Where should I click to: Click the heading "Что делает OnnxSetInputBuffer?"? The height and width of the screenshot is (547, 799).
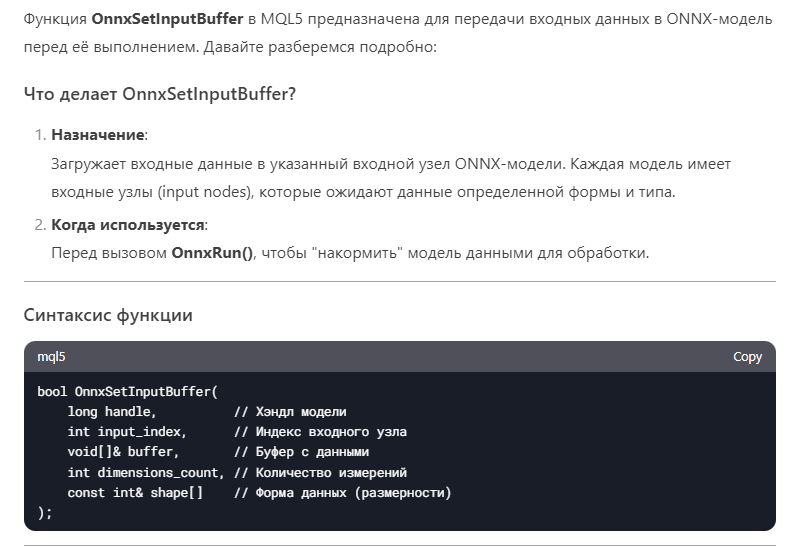click(160, 94)
